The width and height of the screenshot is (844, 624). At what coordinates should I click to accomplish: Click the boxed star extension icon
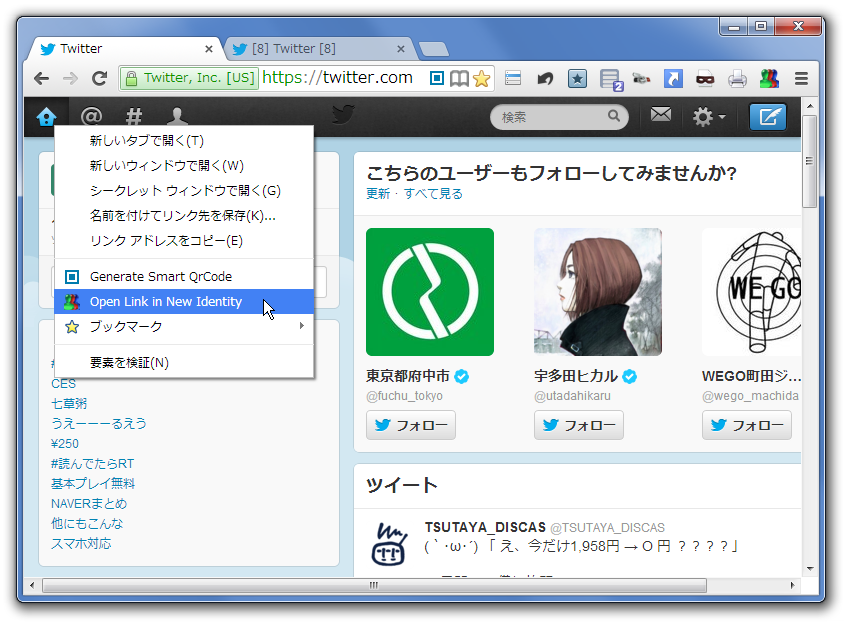[x=577, y=79]
